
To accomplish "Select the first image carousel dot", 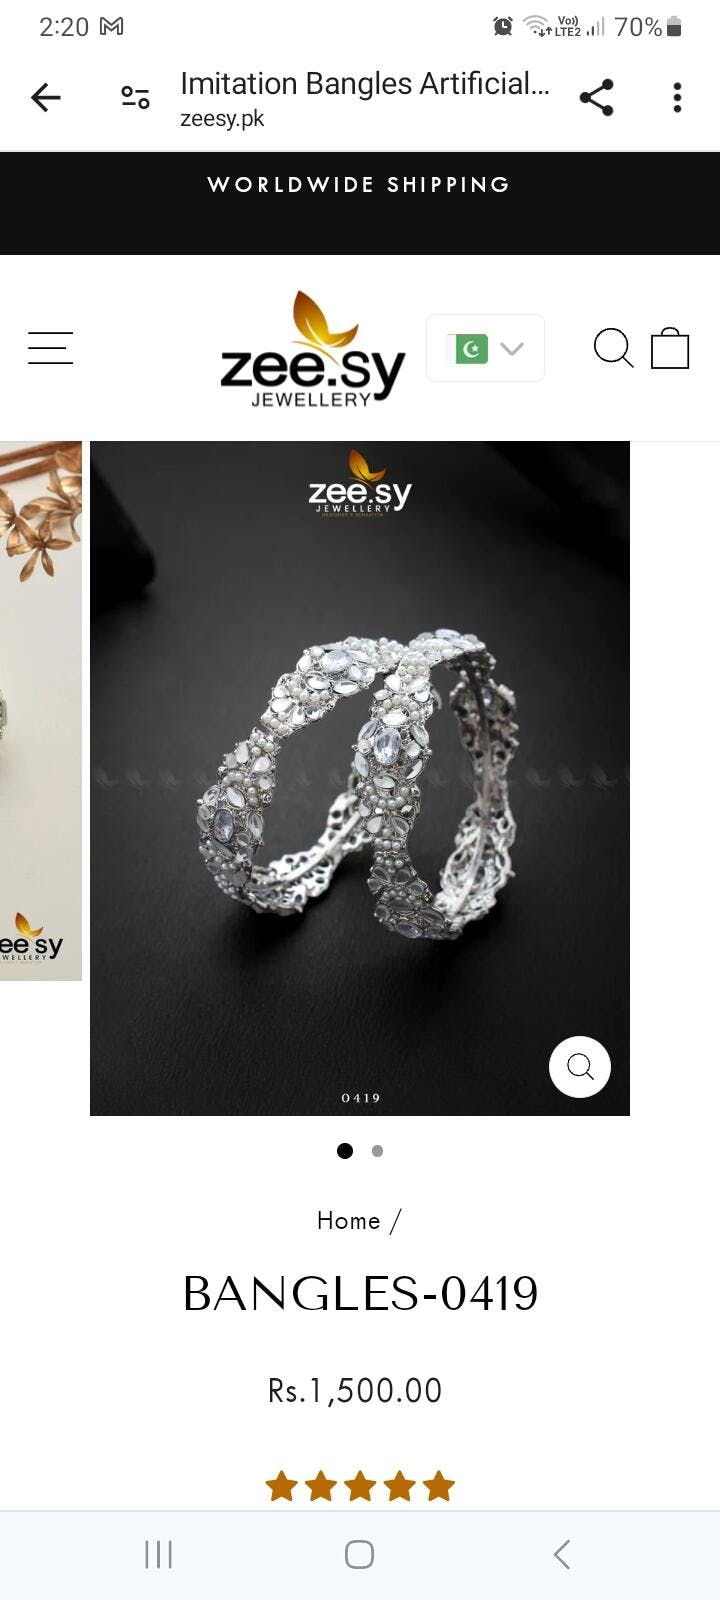I will point(345,1151).
